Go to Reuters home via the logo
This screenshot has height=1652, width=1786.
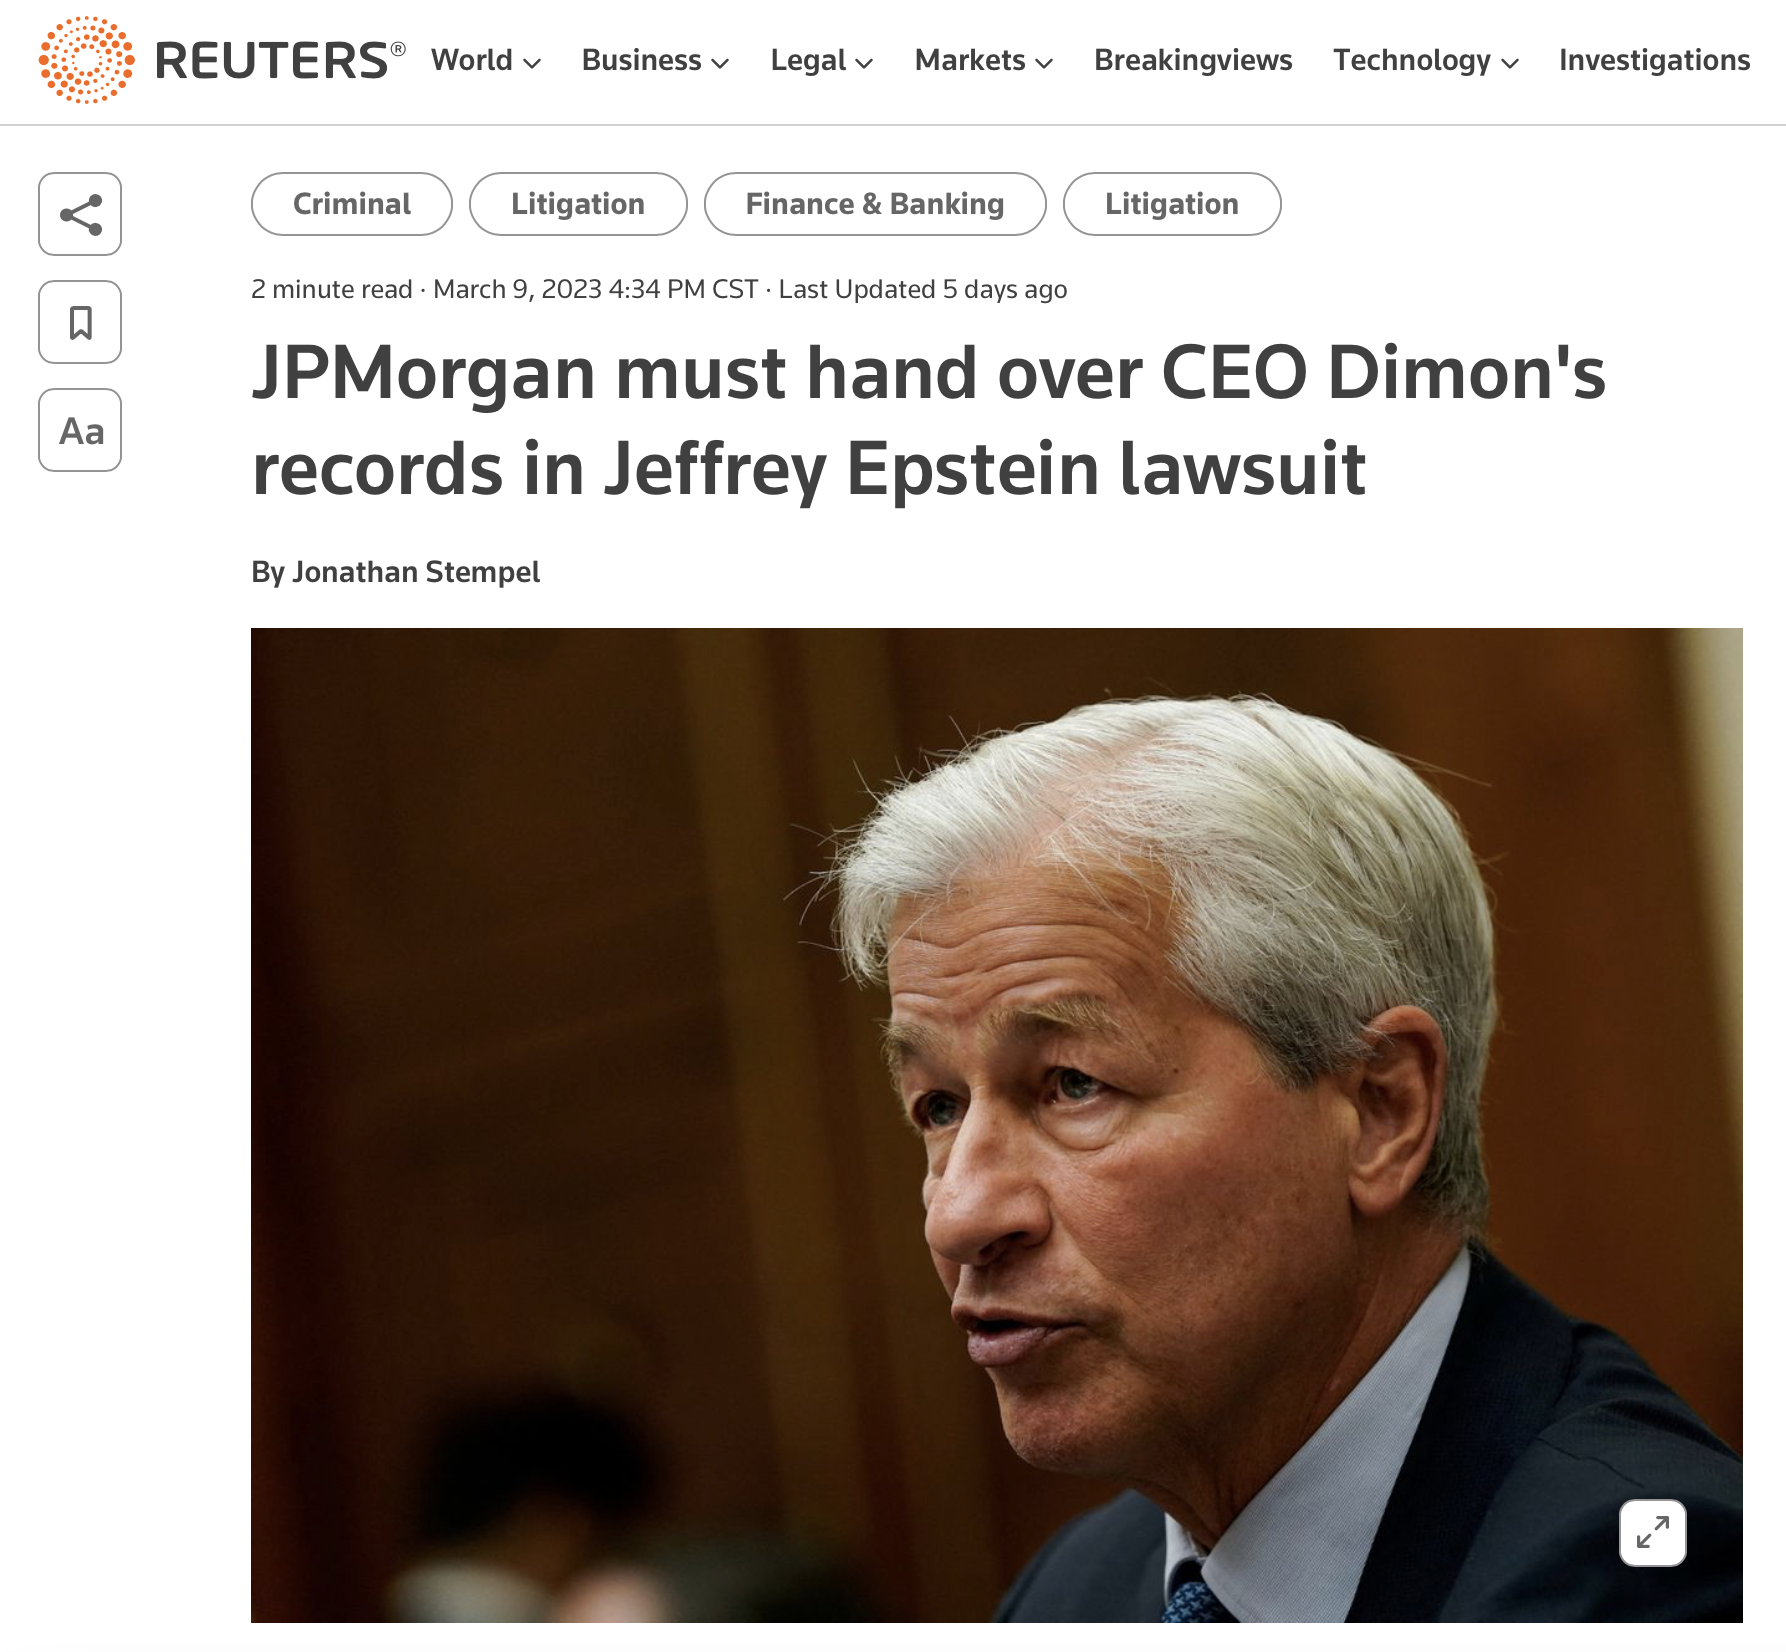221,60
